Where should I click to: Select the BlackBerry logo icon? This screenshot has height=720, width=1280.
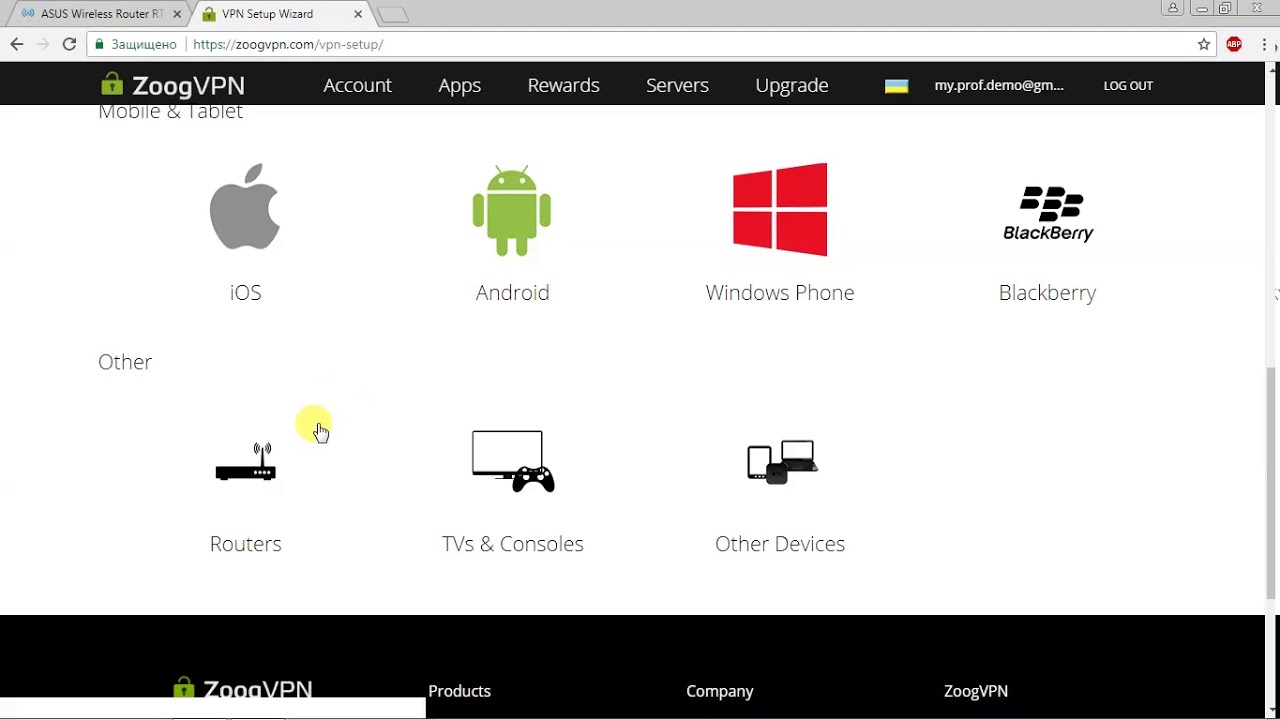(1048, 214)
